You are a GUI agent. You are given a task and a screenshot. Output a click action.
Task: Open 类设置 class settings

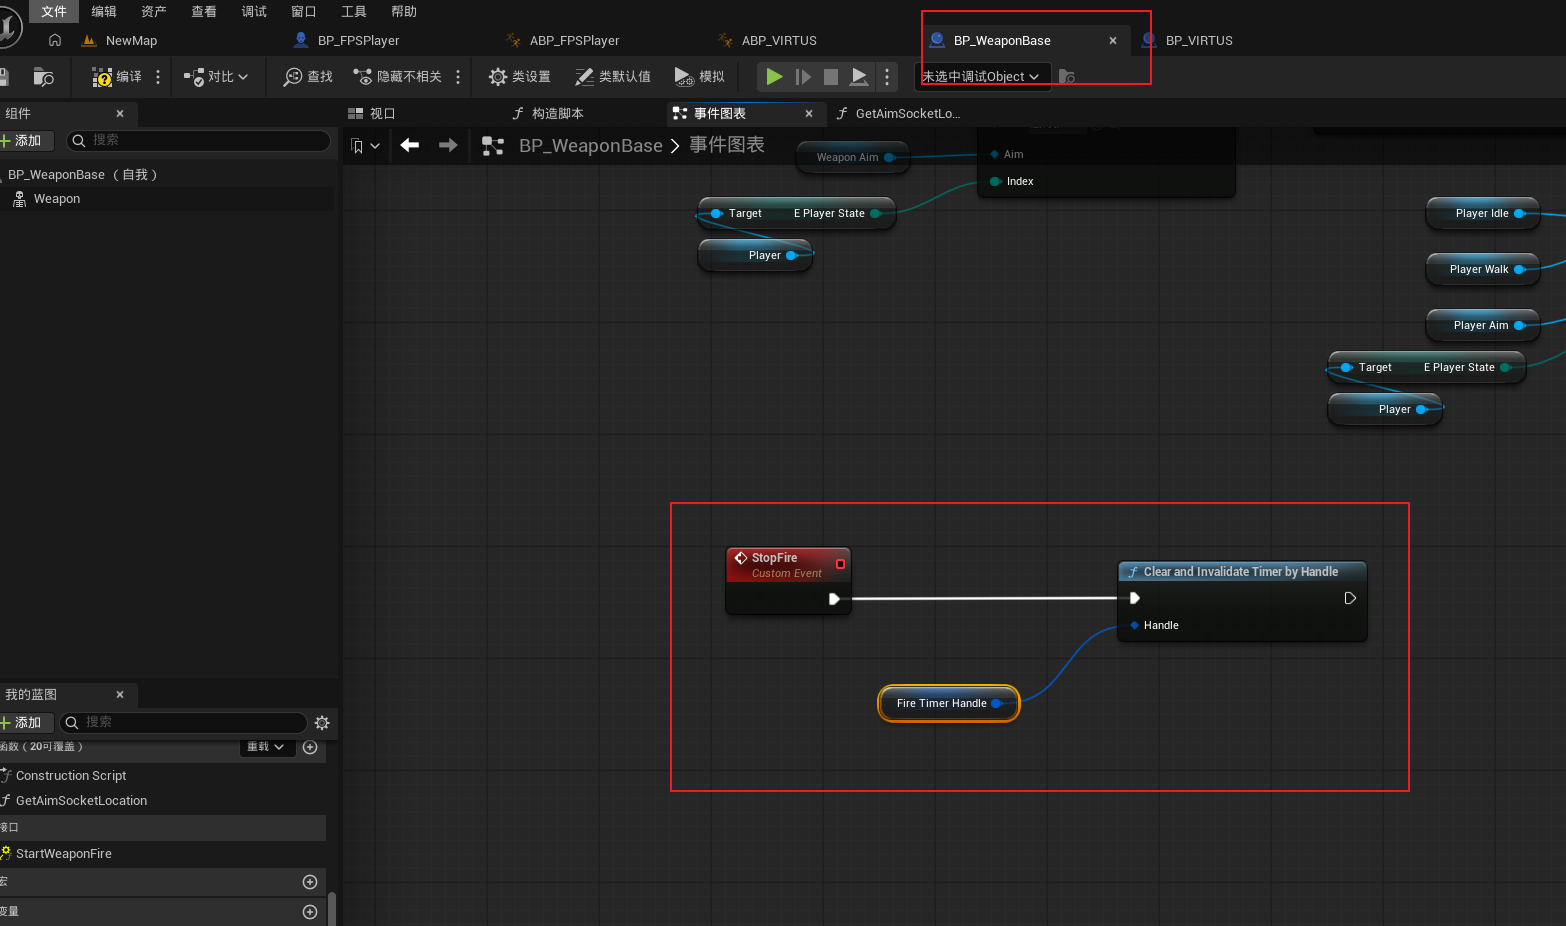pos(519,77)
